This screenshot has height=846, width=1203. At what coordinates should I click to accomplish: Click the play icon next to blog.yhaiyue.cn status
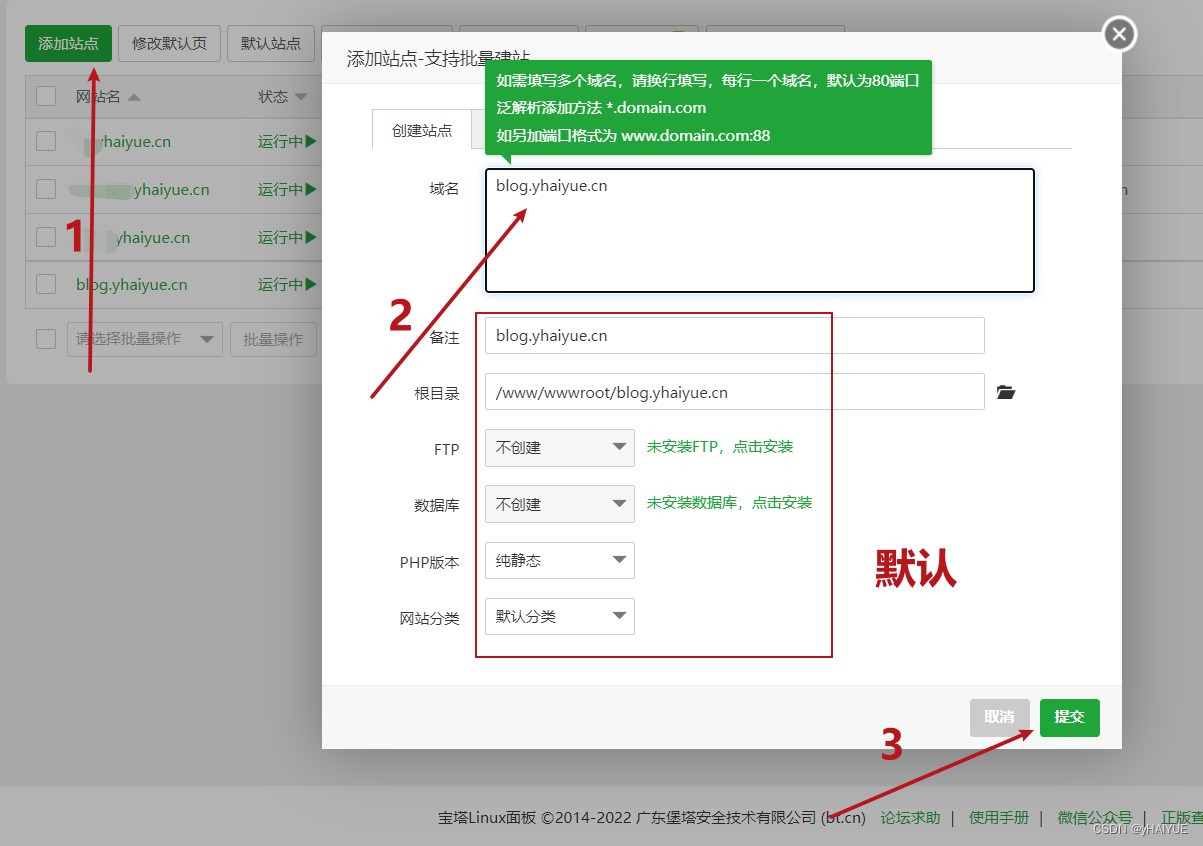coord(311,284)
